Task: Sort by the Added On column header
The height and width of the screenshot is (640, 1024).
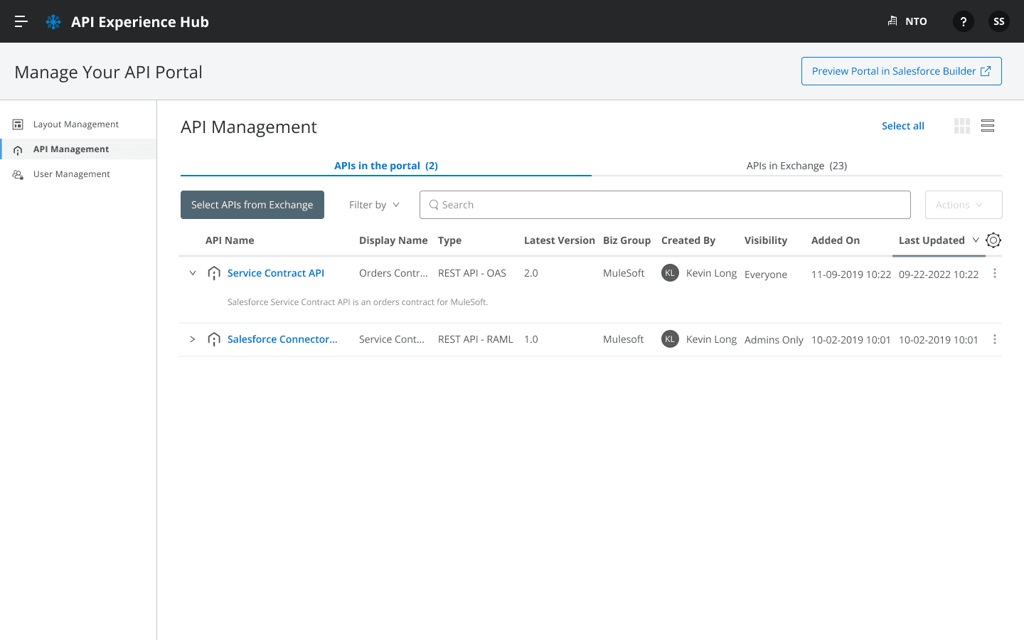Action: click(835, 240)
